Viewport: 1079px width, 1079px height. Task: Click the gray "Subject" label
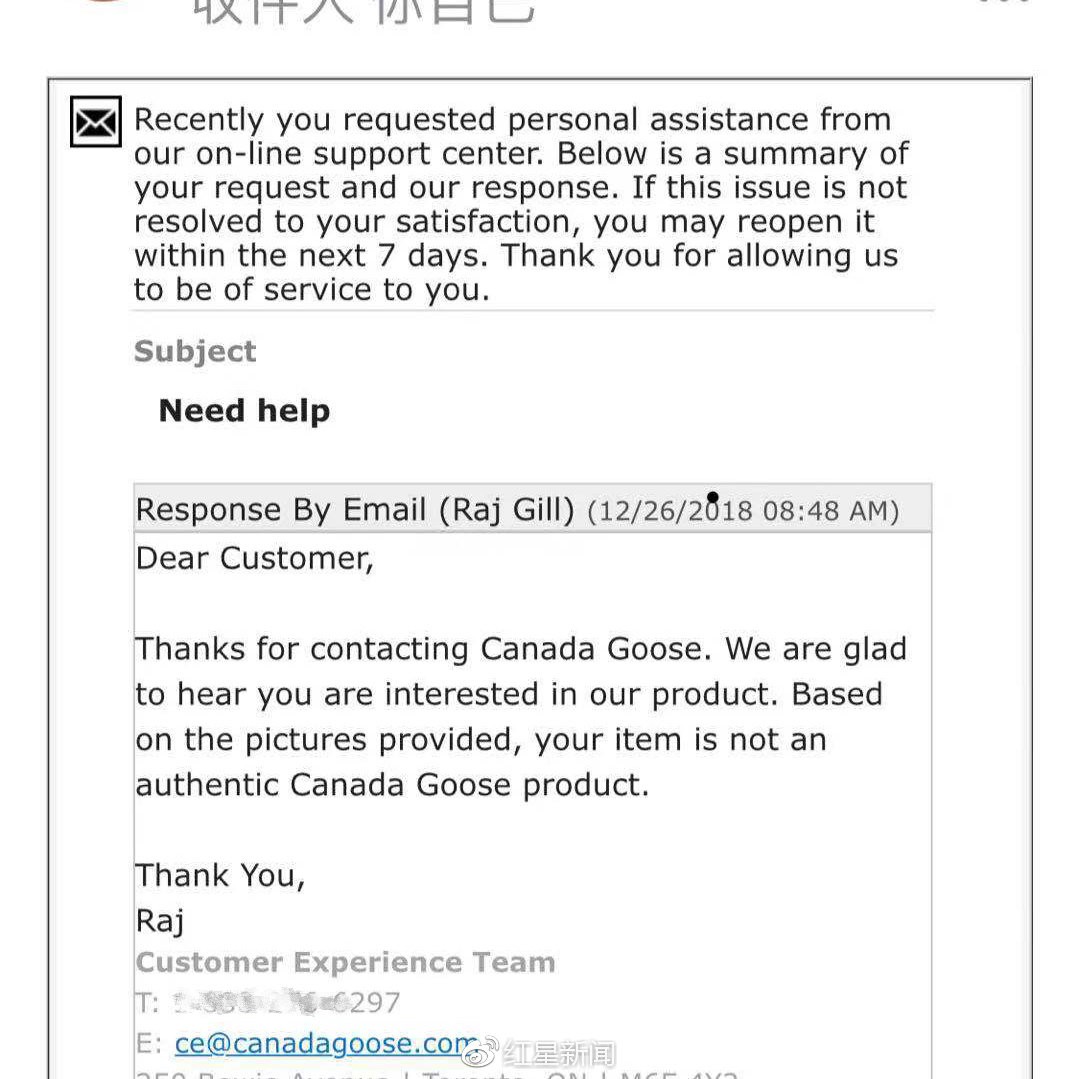195,351
